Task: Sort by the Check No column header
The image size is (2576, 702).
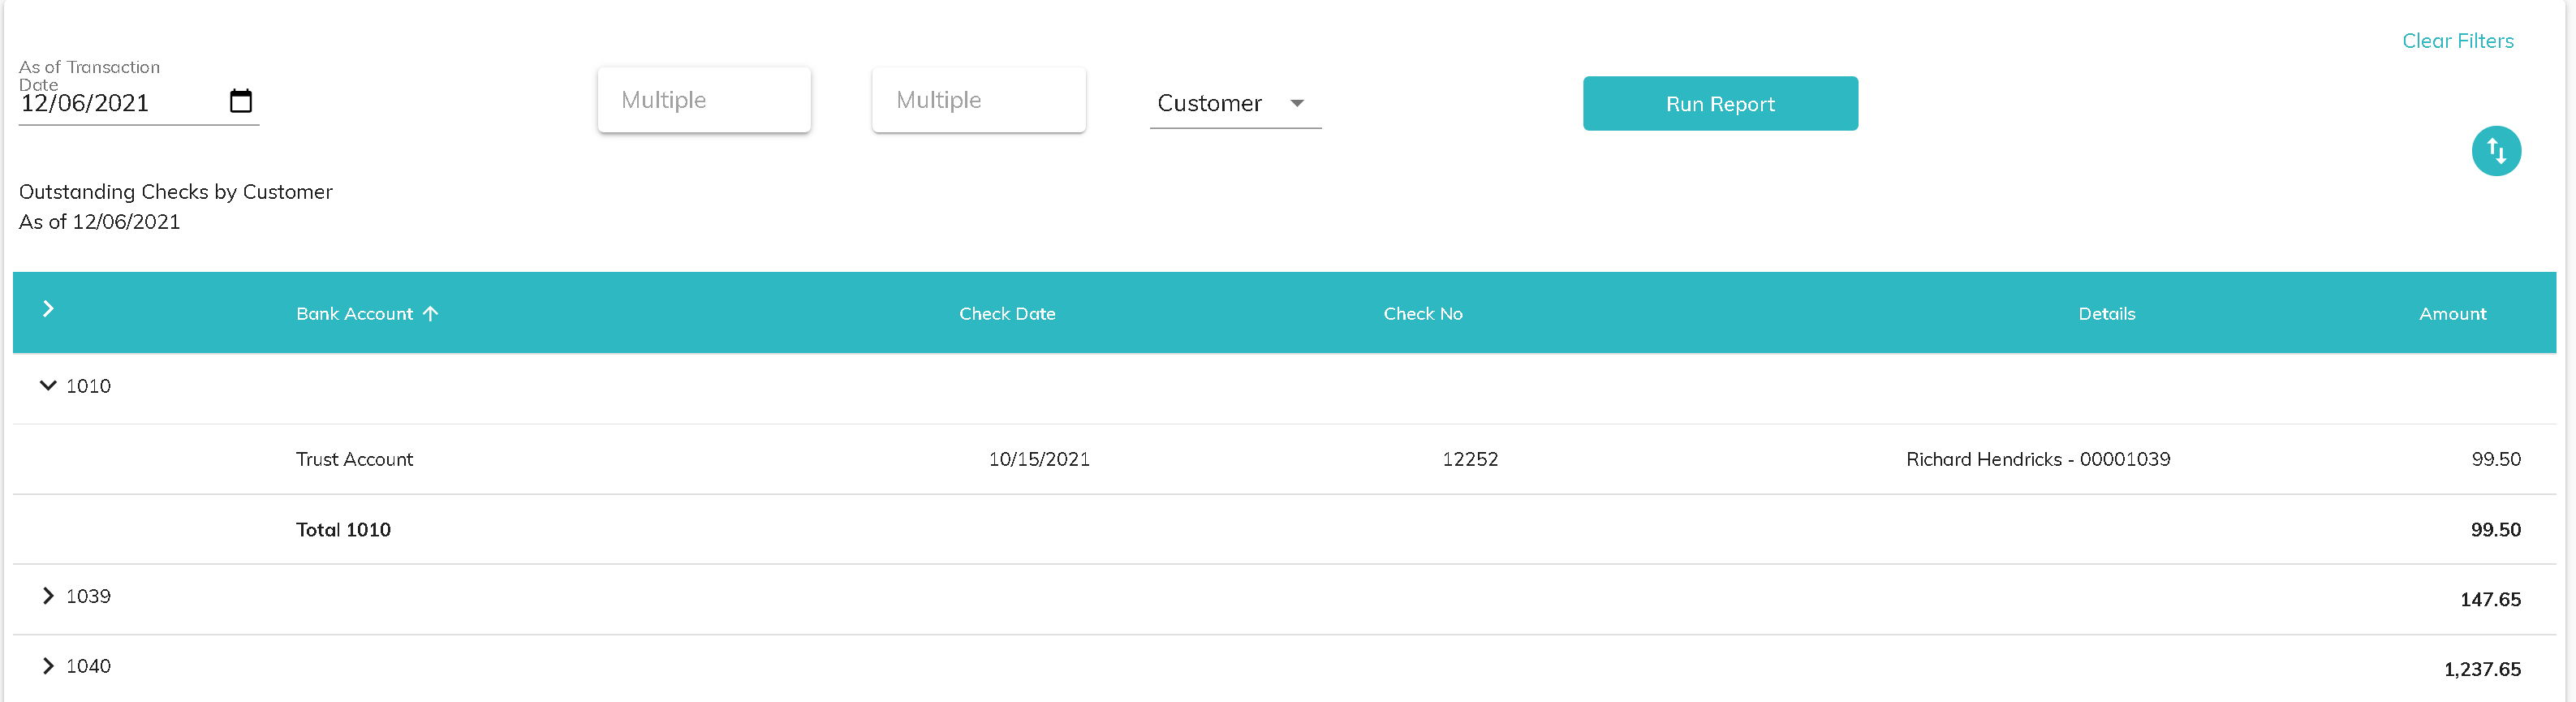Action: (x=1422, y=313)
